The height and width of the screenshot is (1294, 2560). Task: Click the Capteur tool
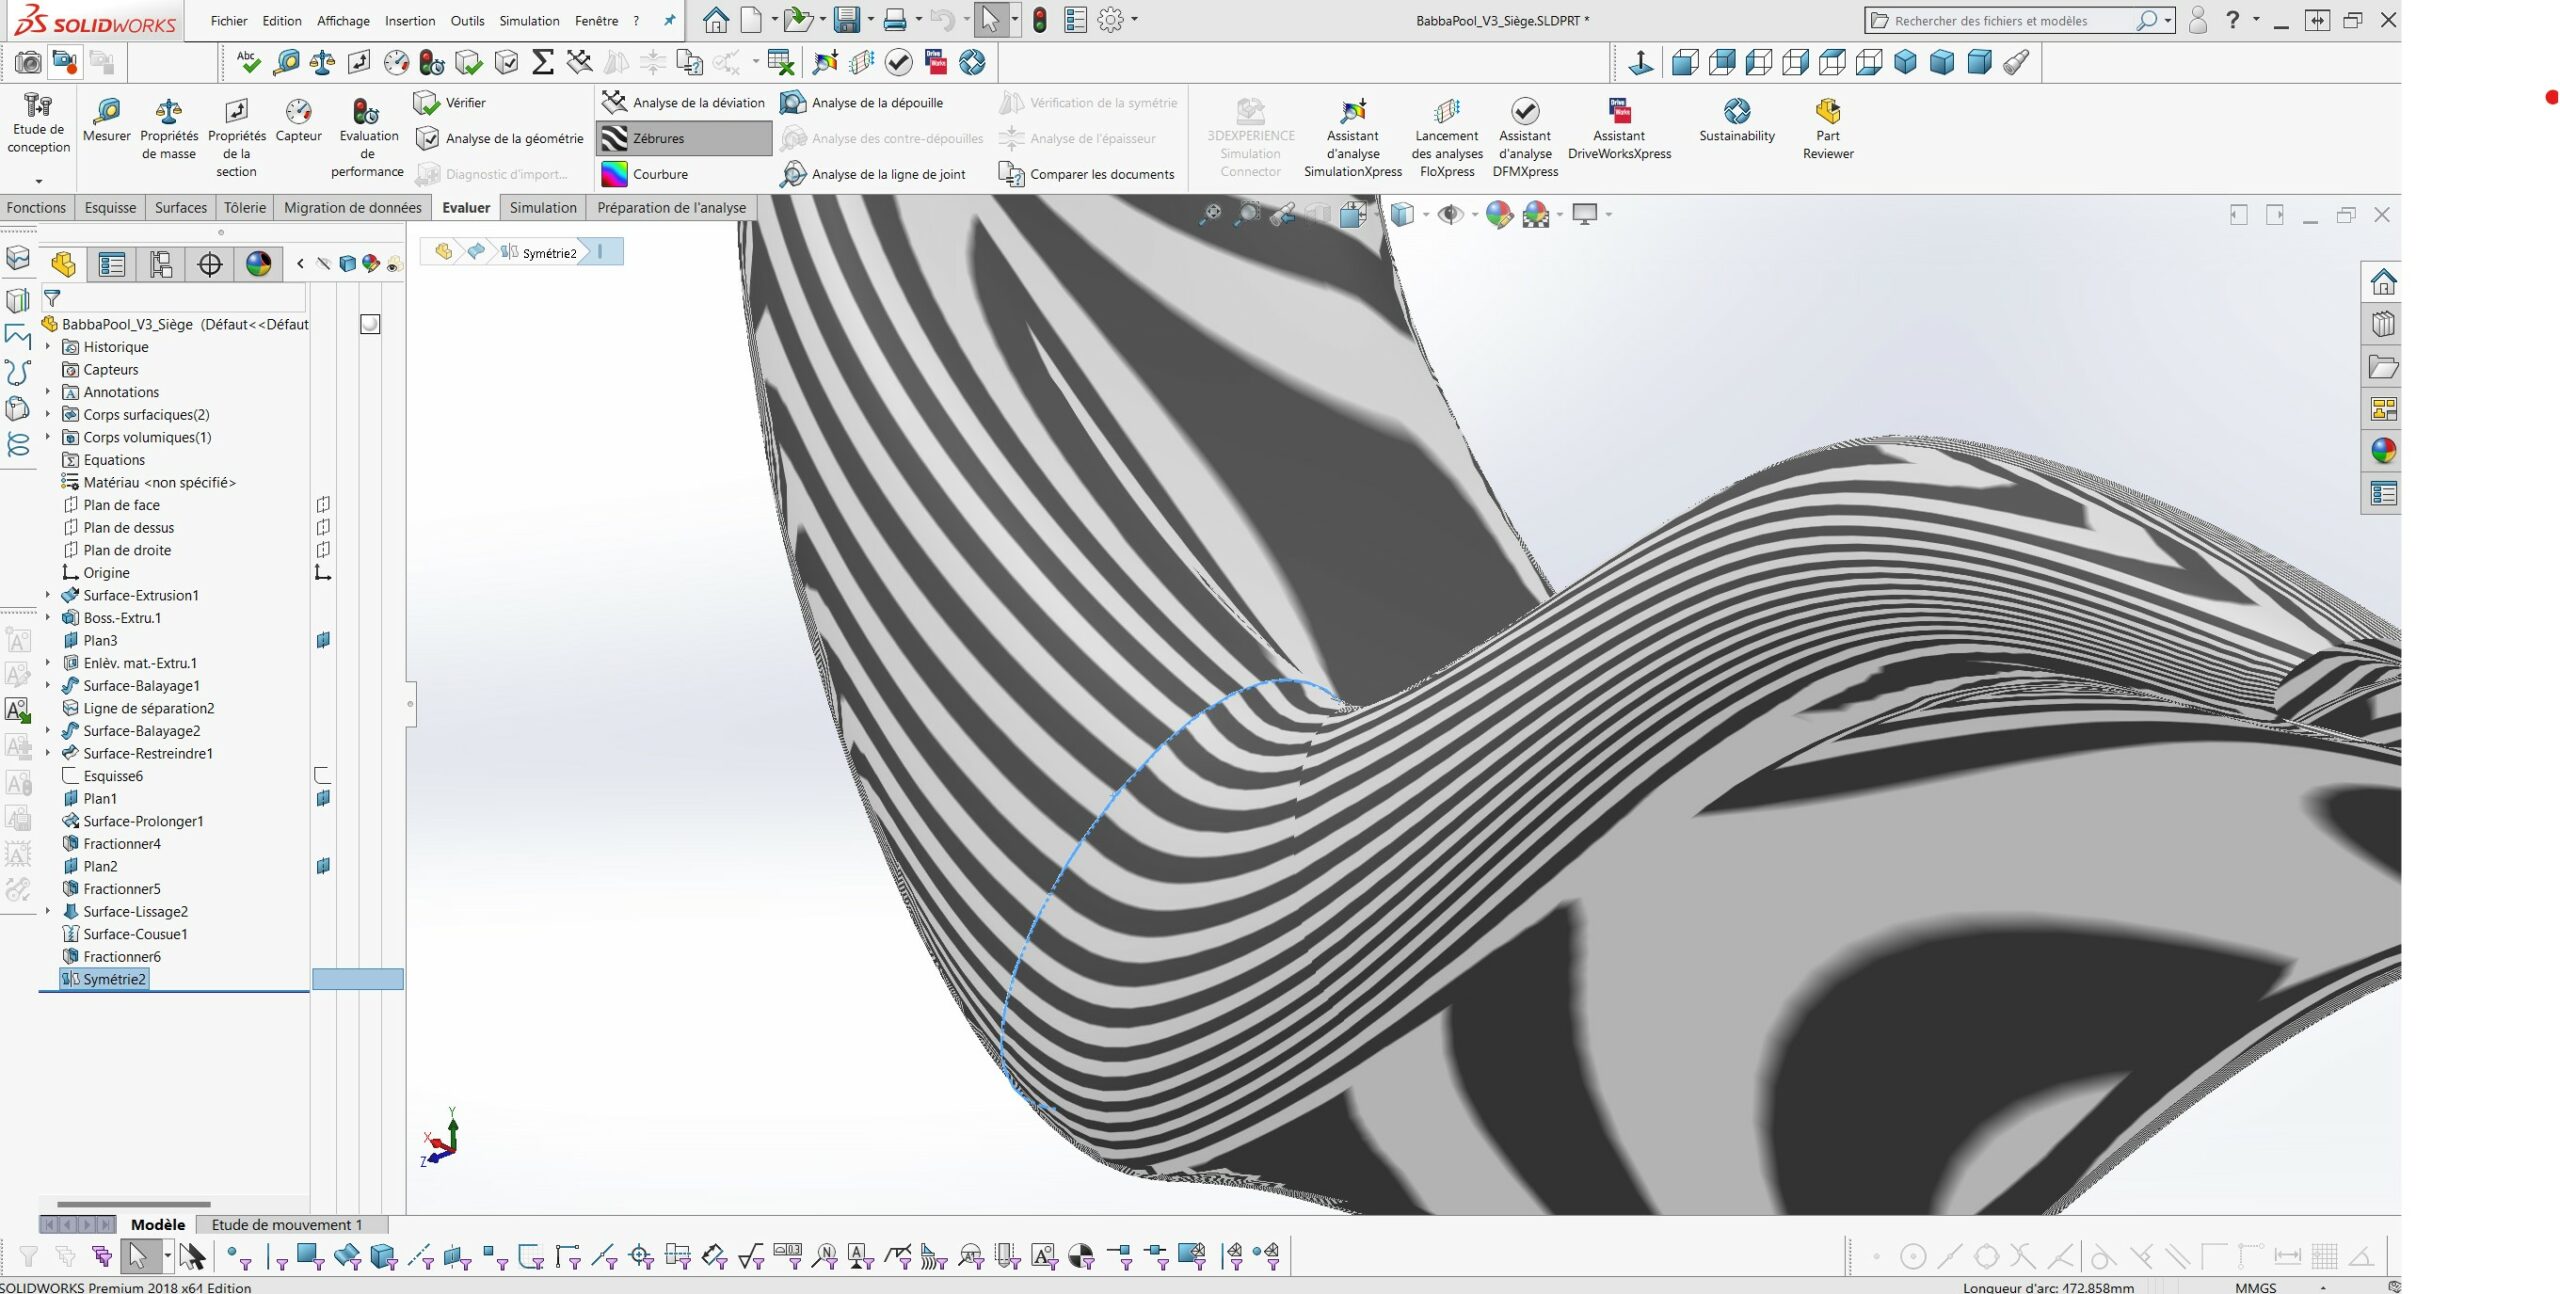[298, 122]
